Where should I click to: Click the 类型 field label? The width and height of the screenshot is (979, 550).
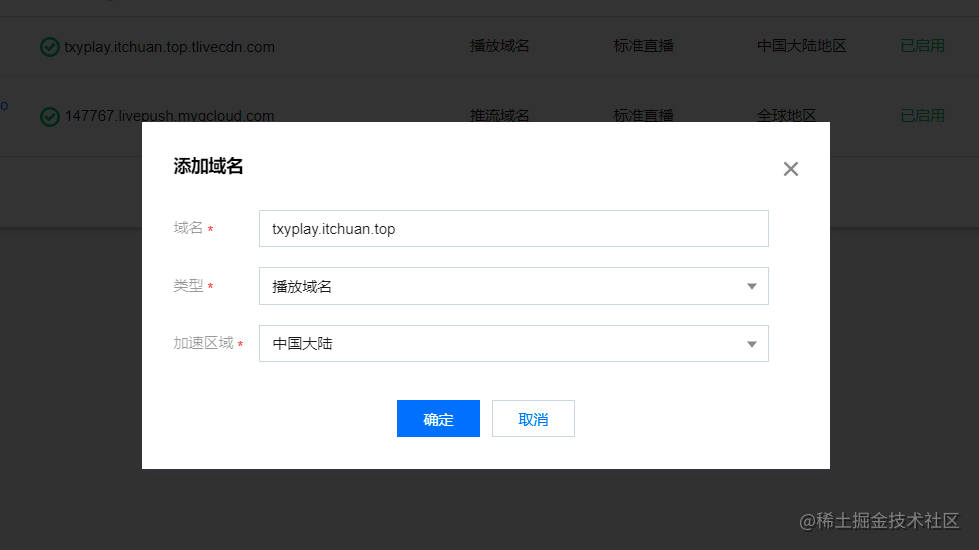click(x=188, y=286)
